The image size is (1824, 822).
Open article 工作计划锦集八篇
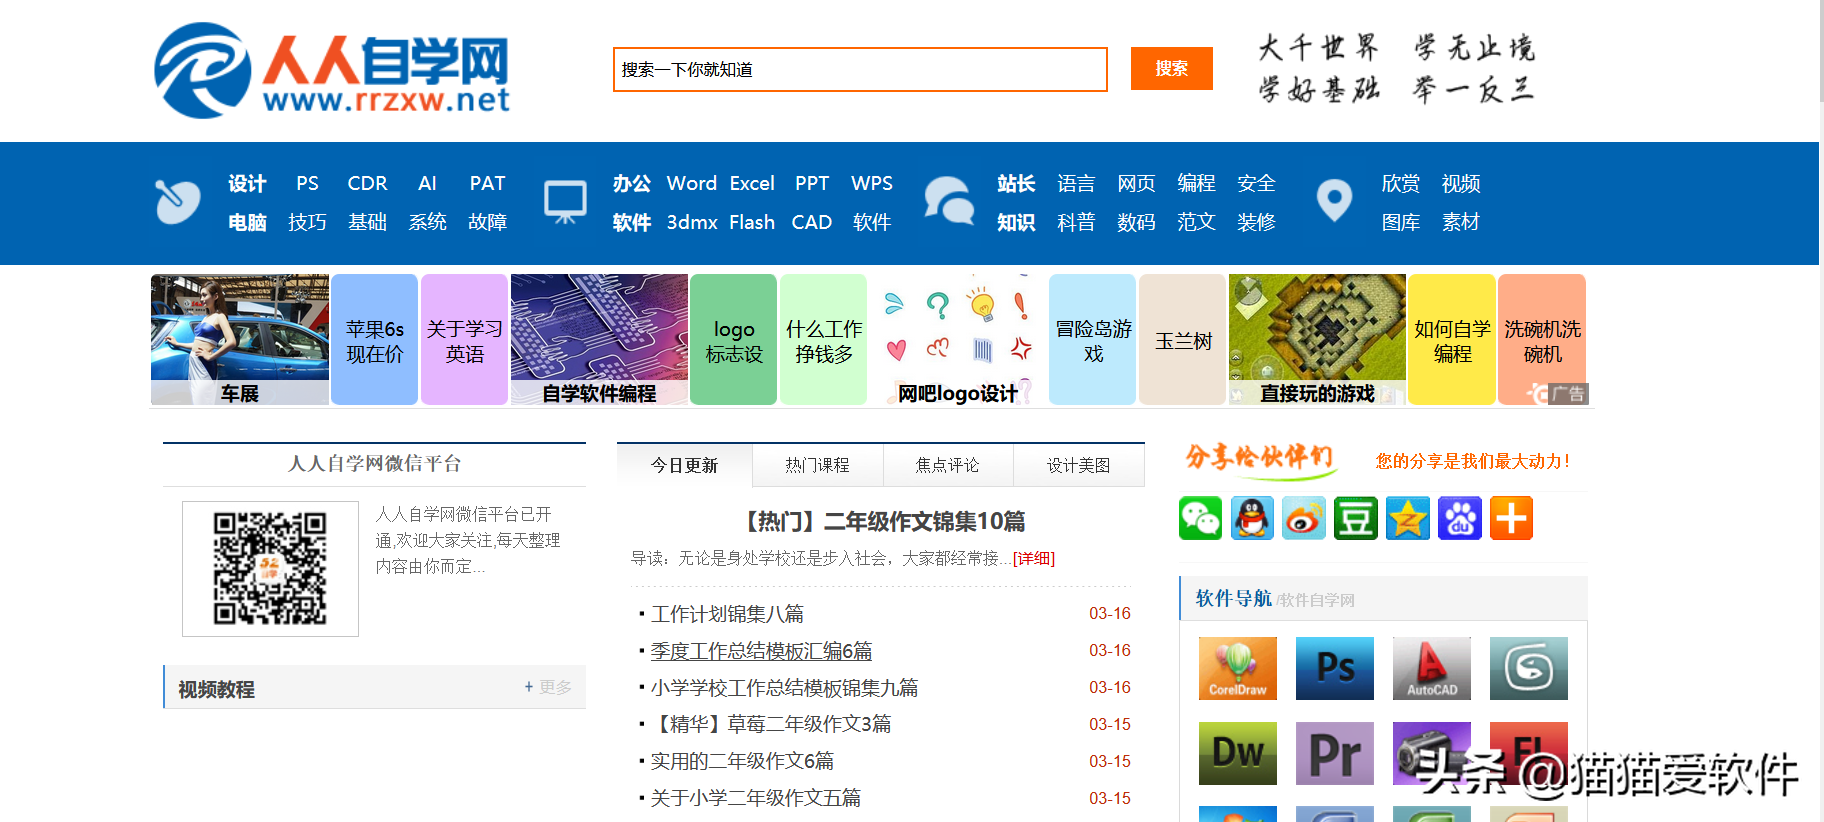pos(727,614)
